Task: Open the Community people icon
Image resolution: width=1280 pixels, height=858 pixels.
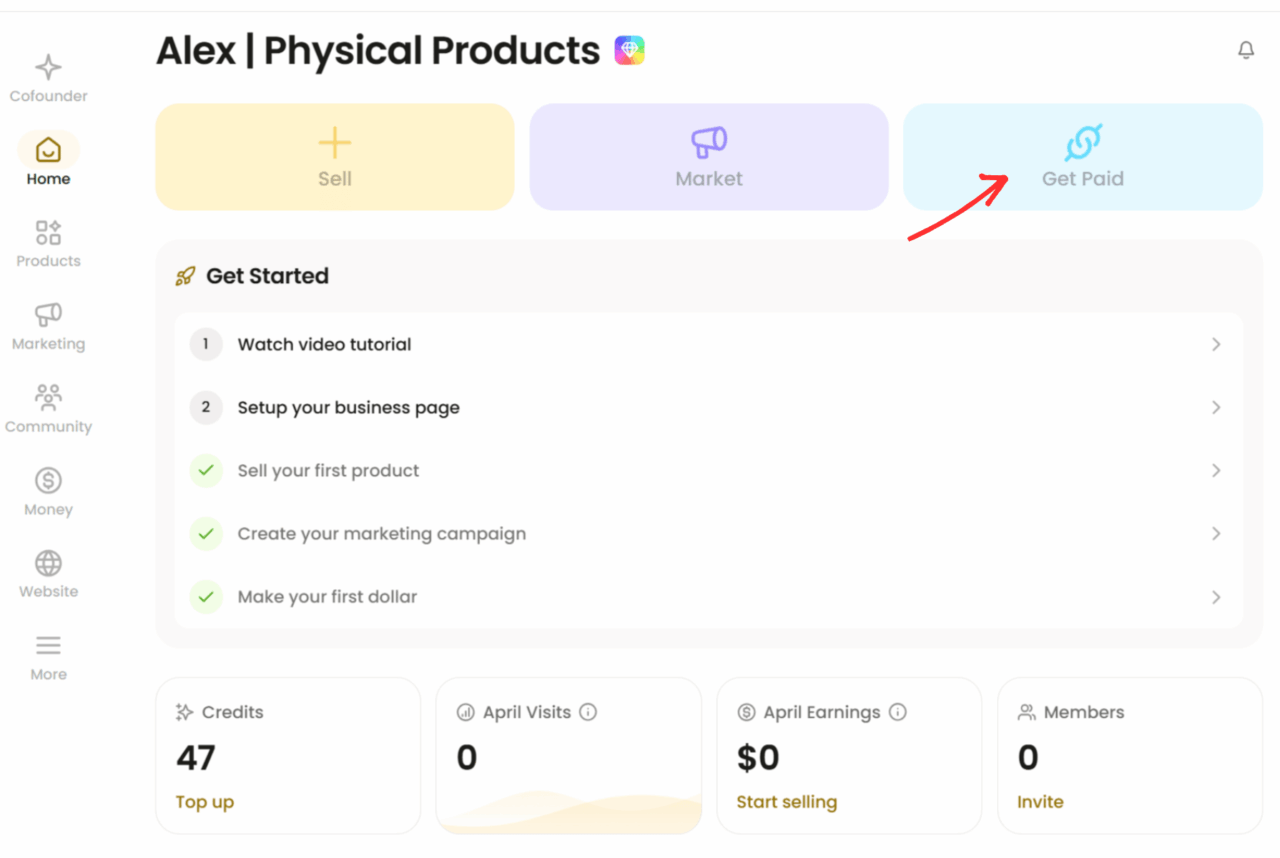Action: 48,398
